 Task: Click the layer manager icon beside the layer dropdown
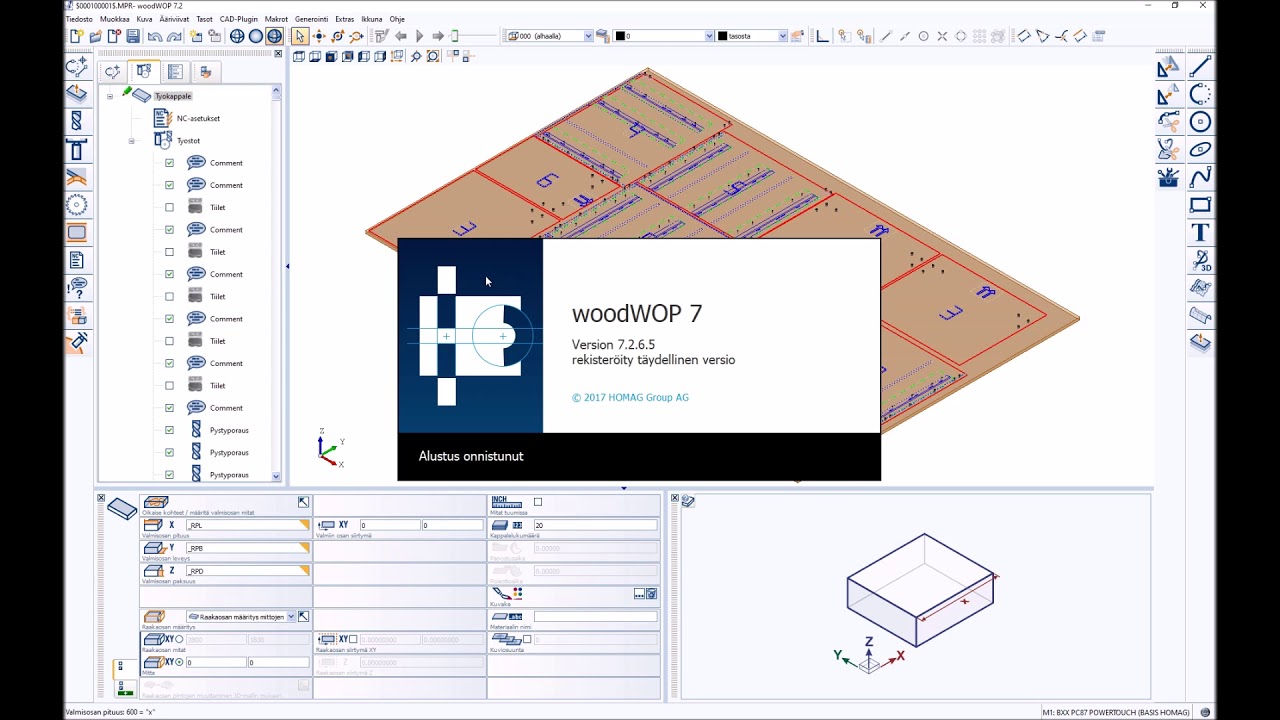point(603,36)
